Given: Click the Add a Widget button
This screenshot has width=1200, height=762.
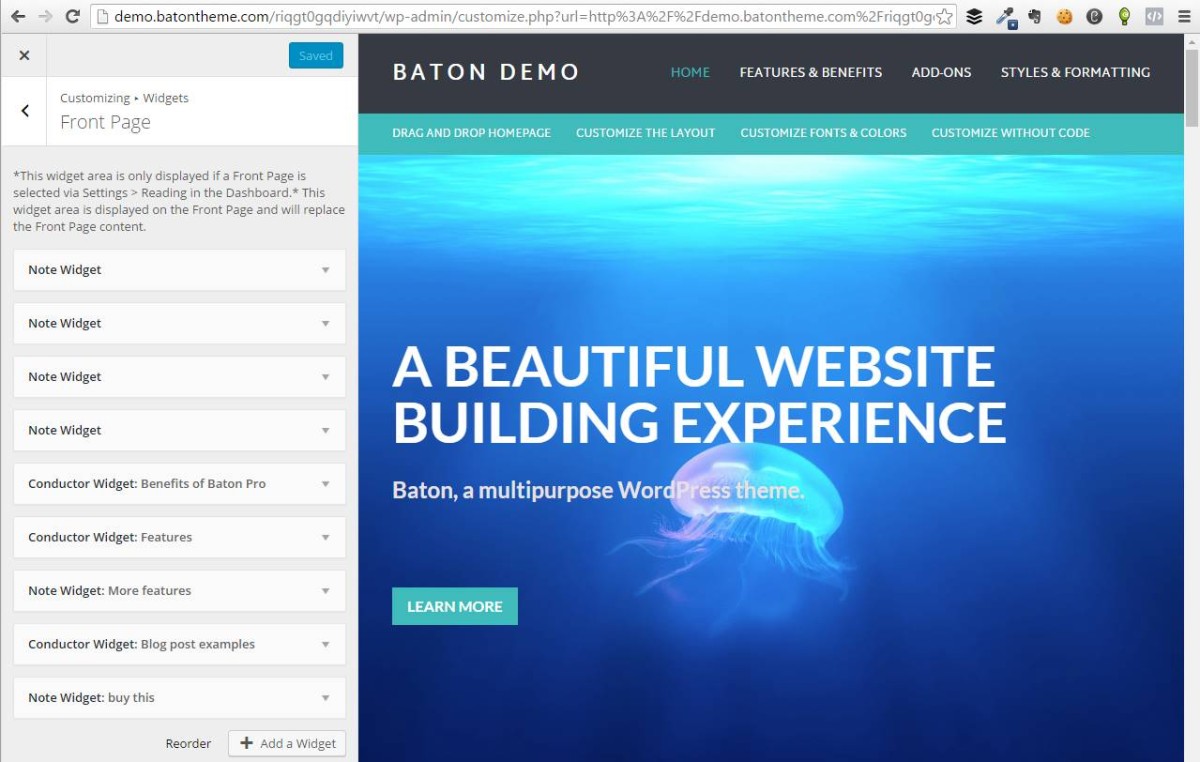Looking at the screenshot, I should click(x=287, y=743).
